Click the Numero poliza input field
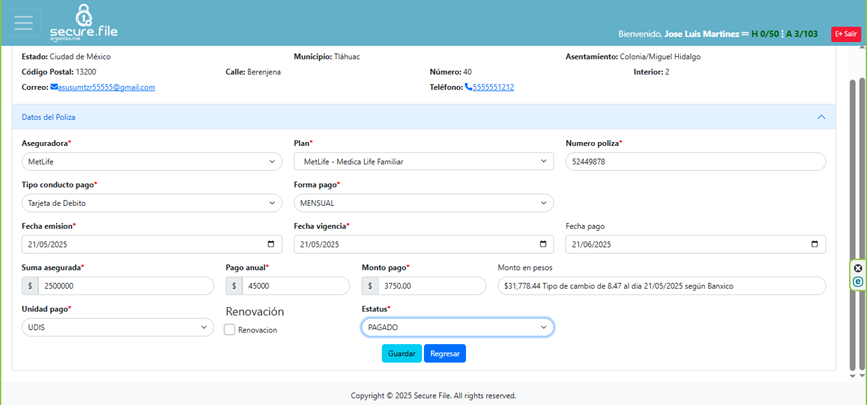This screenshot has width=867, height=405. 695,161
